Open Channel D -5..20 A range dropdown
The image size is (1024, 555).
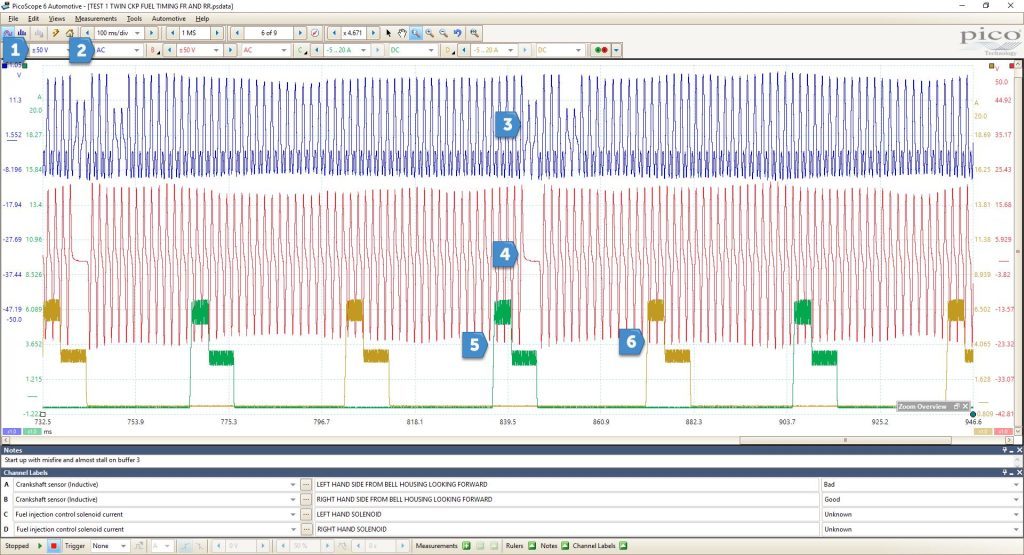pyautogui.click(x=510, y=50)
